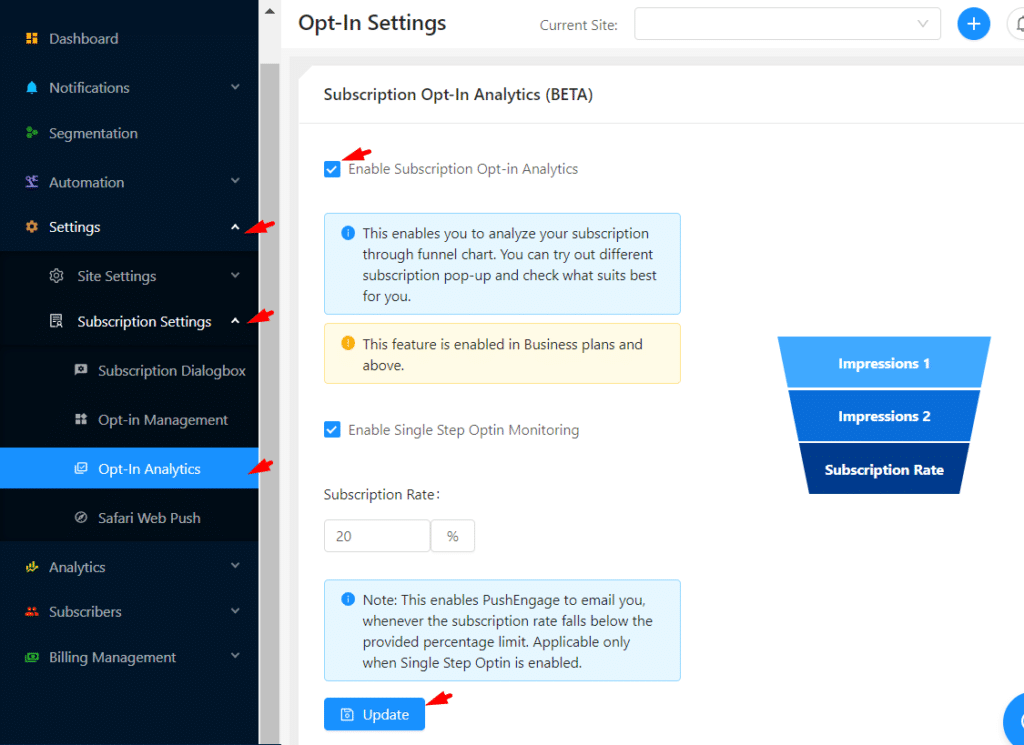Screen dimensions: 1024x745
Task: Click the Billing Management money icon
Action: (31, 657)
